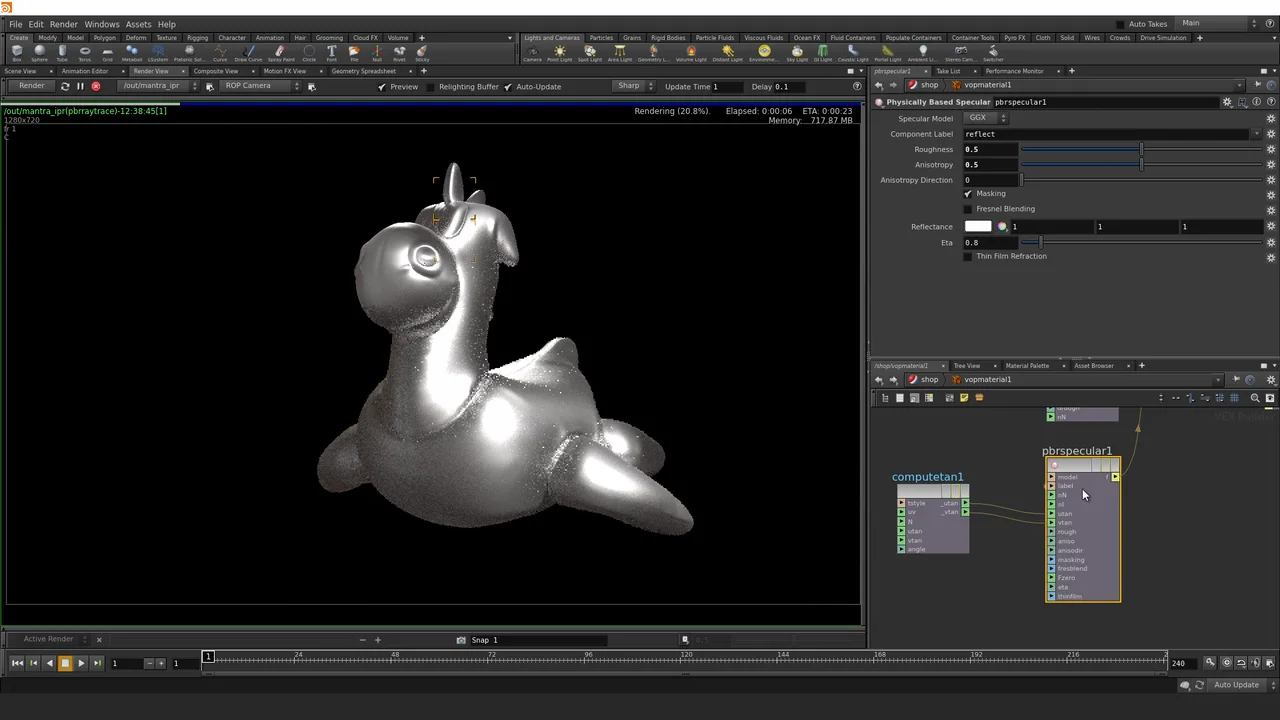Add an Environment Light from shelf
The width and height of the screenshot is (1280, 720).
pos(764,53)
